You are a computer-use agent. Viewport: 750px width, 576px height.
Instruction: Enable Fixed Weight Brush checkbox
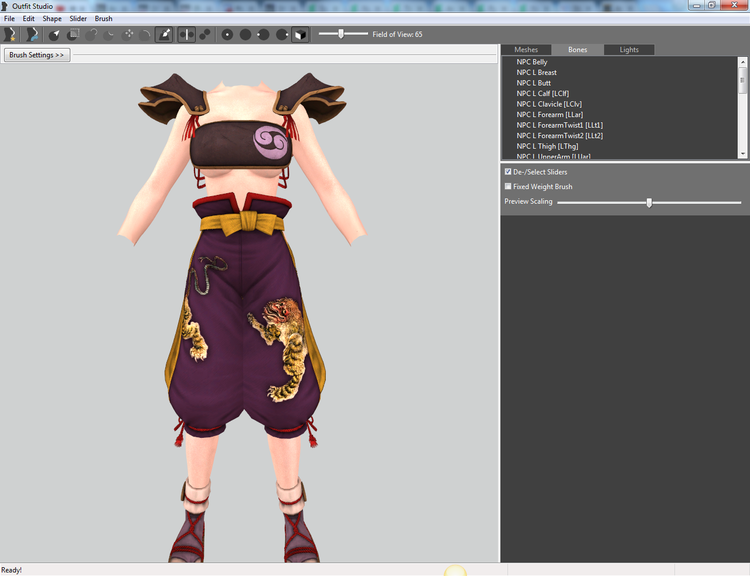pos(508,186)
